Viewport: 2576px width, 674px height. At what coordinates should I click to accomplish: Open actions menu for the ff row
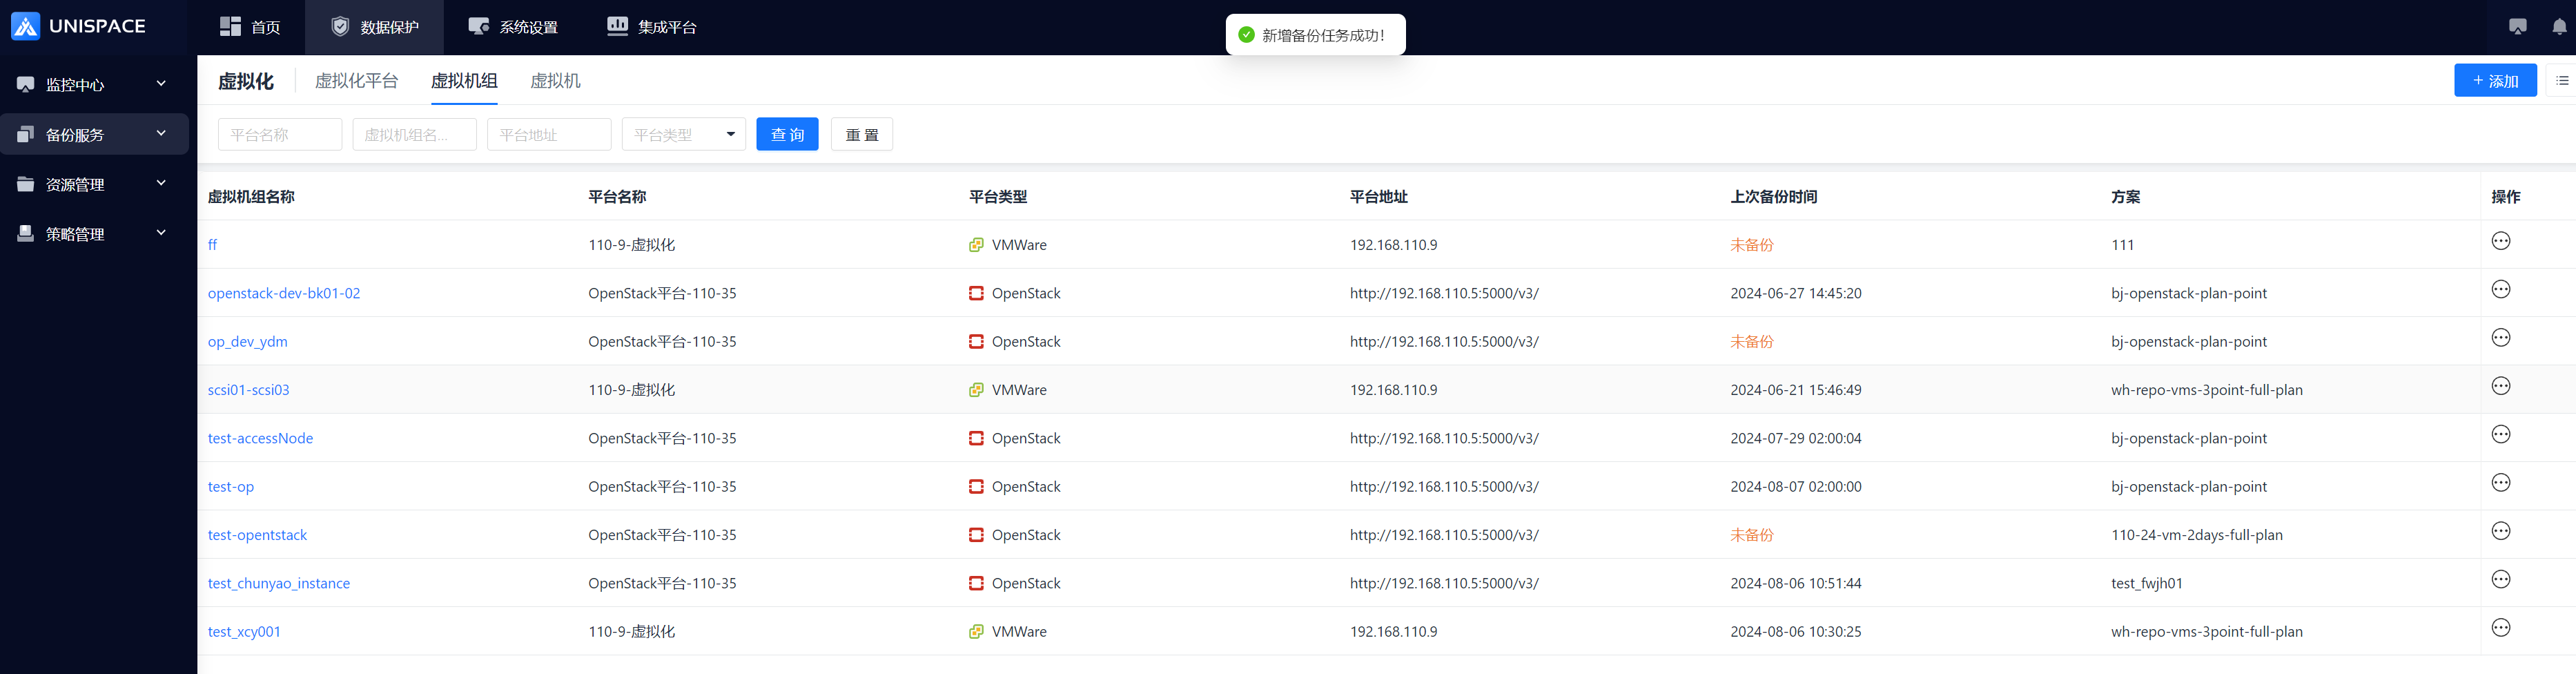2500,241
